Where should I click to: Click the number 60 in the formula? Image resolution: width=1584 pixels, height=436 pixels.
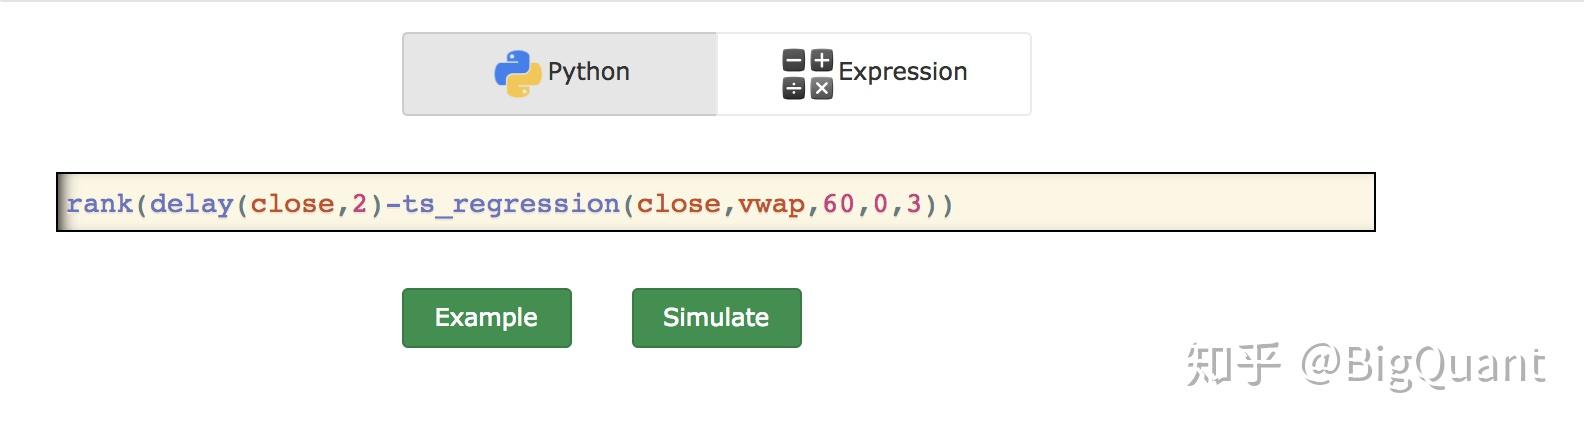(x=839, y=204)
